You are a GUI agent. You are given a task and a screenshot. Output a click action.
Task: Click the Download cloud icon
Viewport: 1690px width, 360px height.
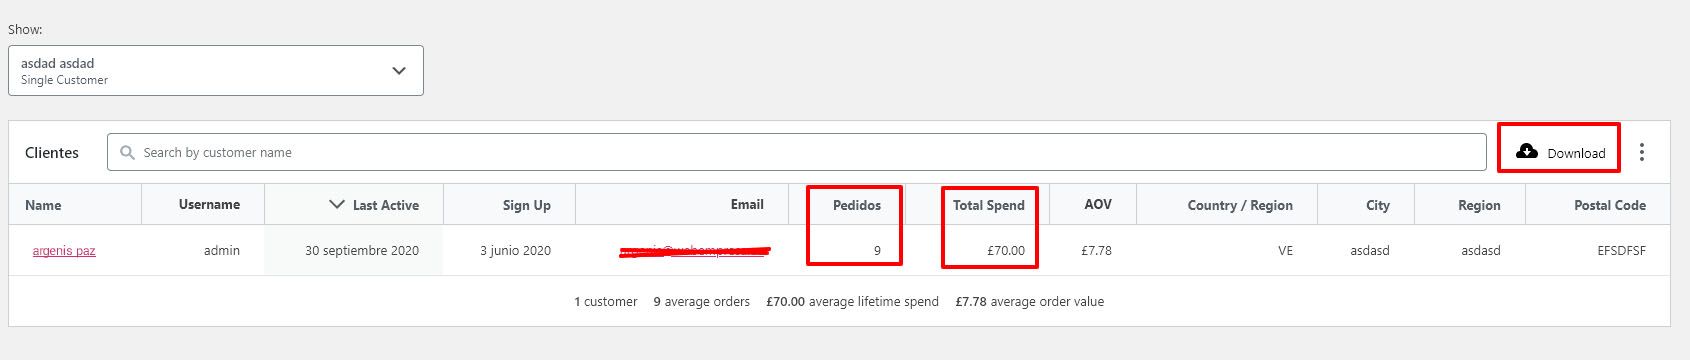pyautogui.click(x=1527, y=152)
